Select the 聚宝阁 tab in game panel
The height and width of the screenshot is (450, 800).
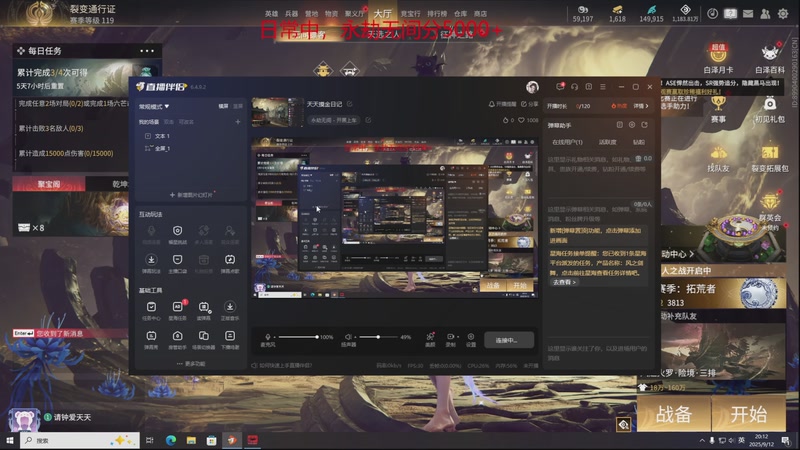coord(48,184)
